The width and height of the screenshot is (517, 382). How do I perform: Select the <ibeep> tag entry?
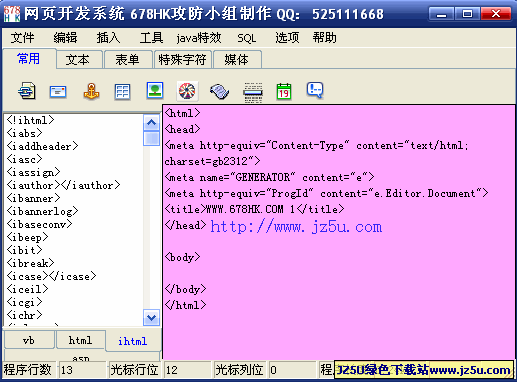[27, 237]
